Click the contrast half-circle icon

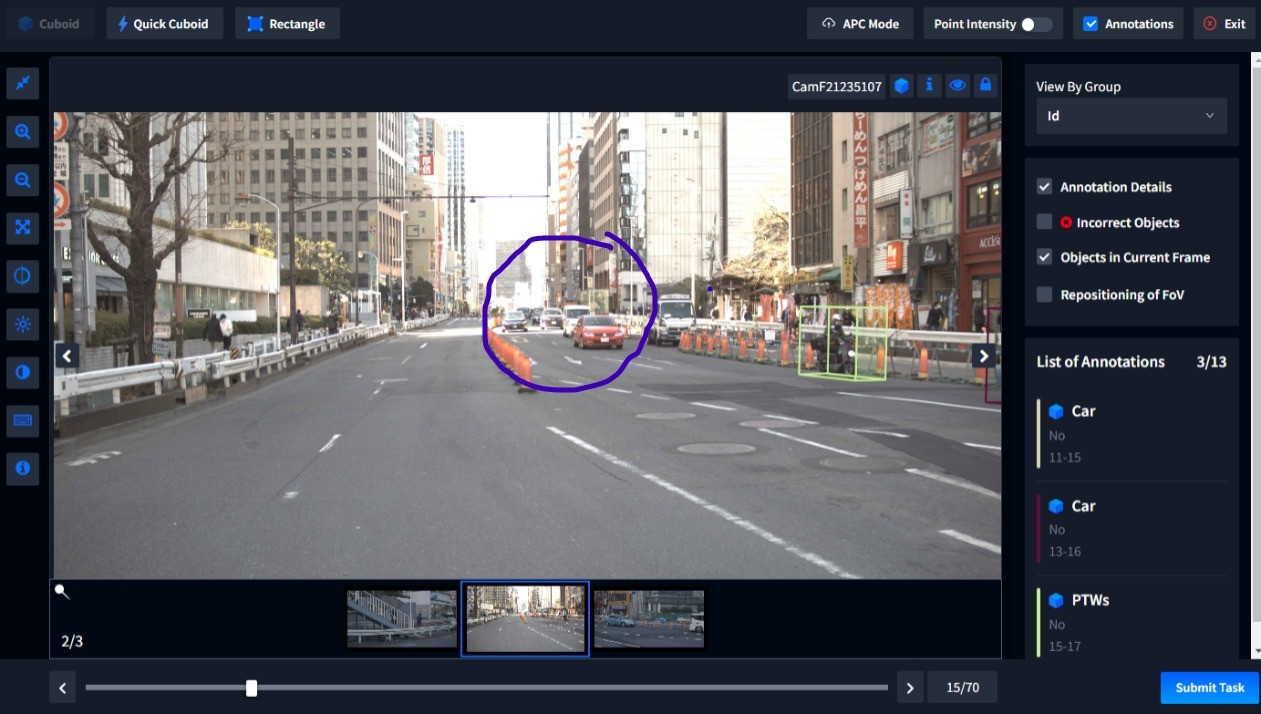[x=23, y=372]
